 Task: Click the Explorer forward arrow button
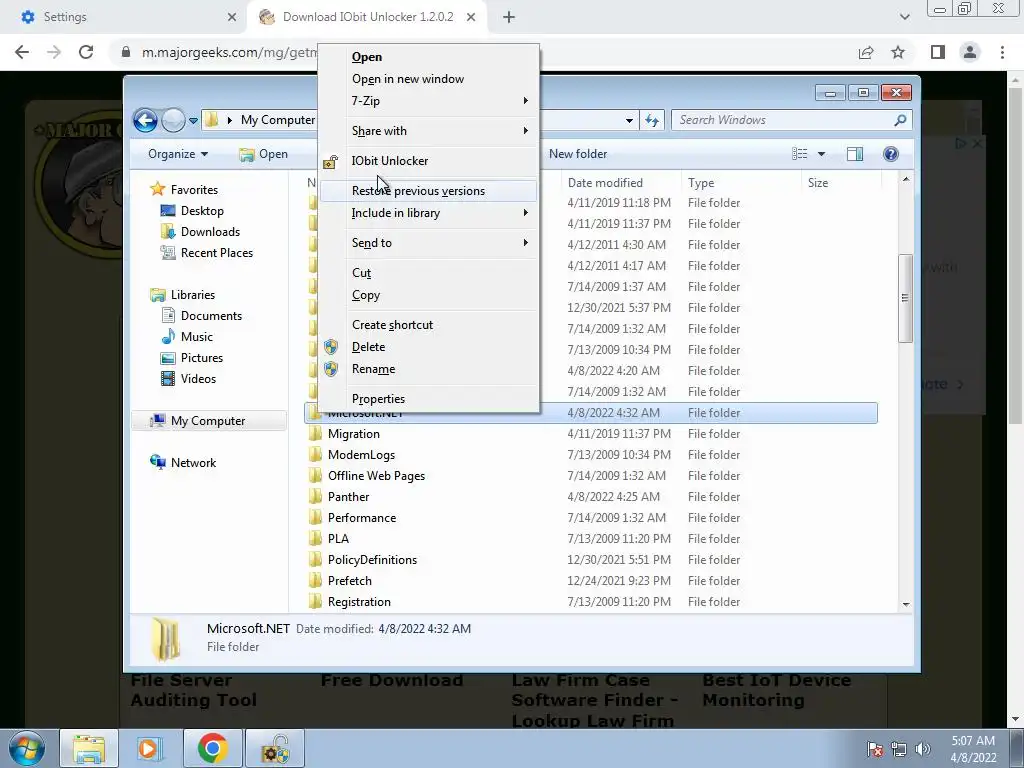pos(173,120)
